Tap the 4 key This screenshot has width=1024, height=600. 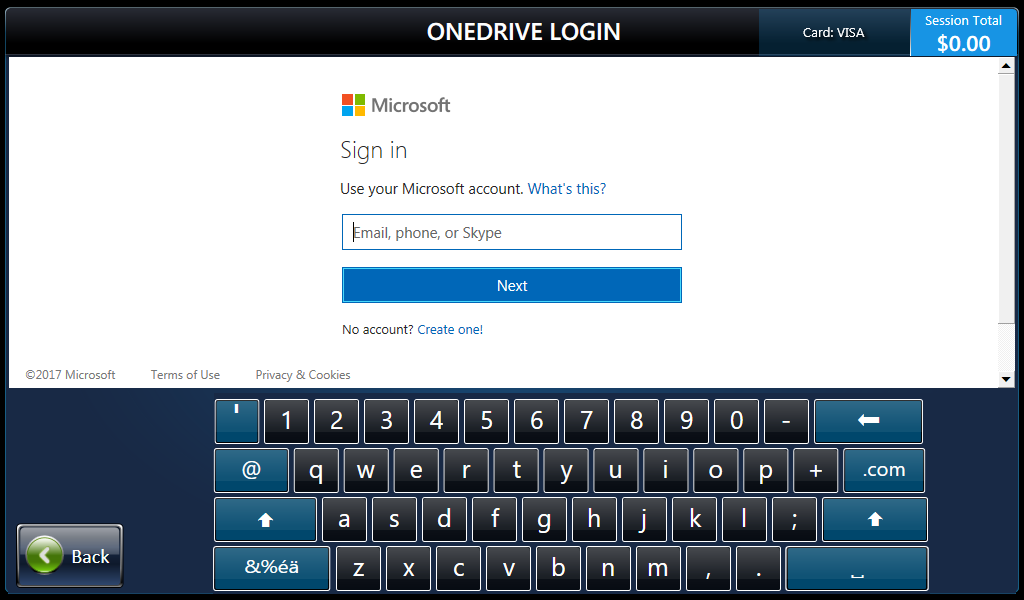coord(436,421)
